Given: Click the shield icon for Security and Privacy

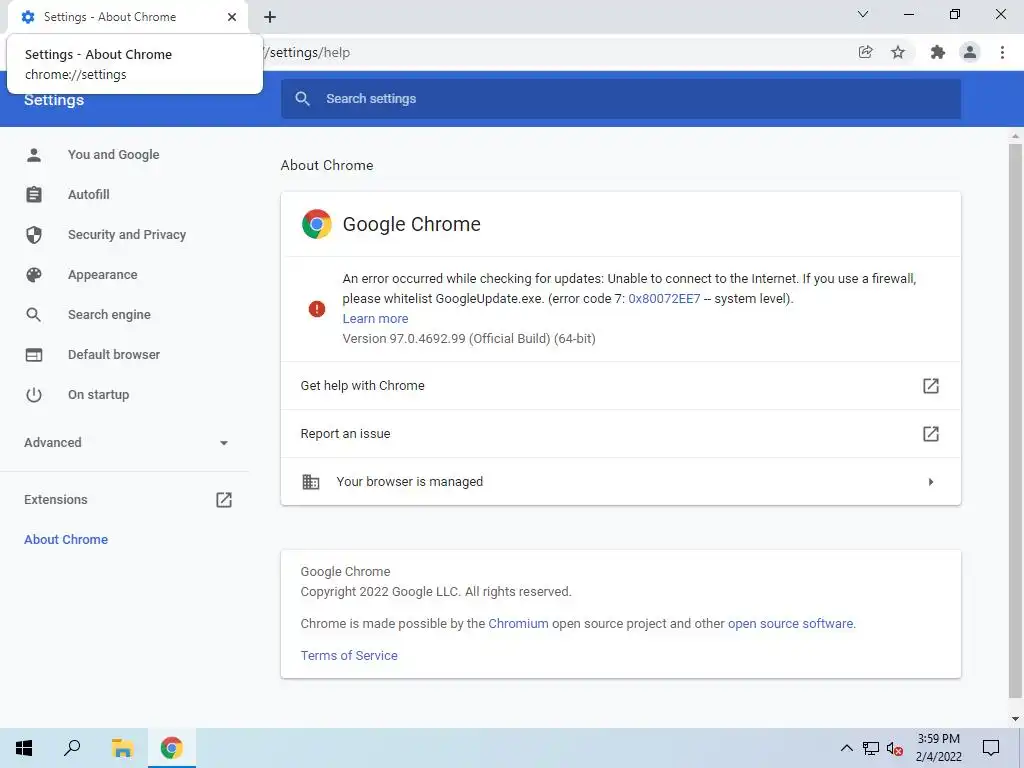Looking at the screenshot, I should point(34,235).
